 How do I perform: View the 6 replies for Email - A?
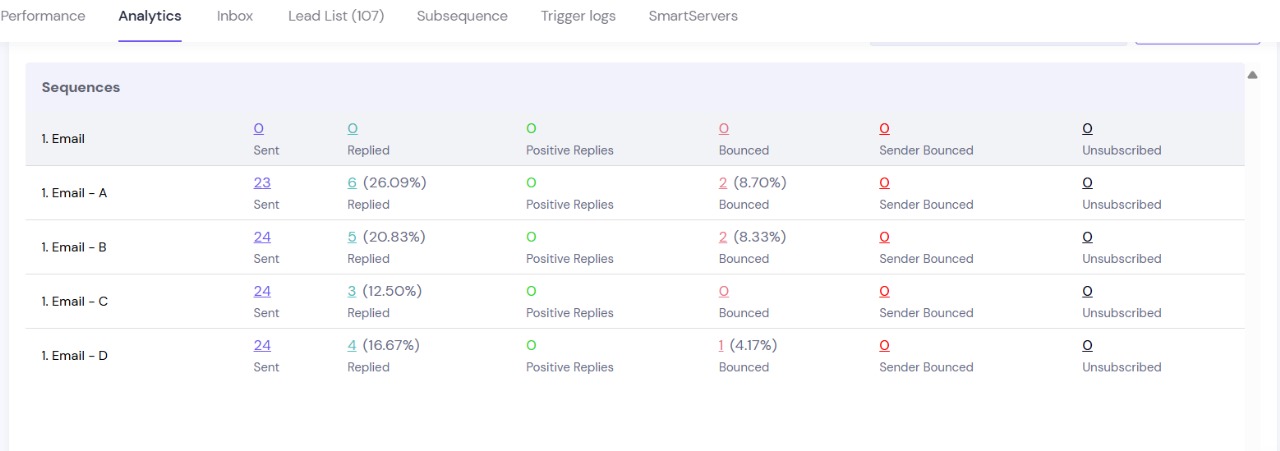[x=352, y=183]
